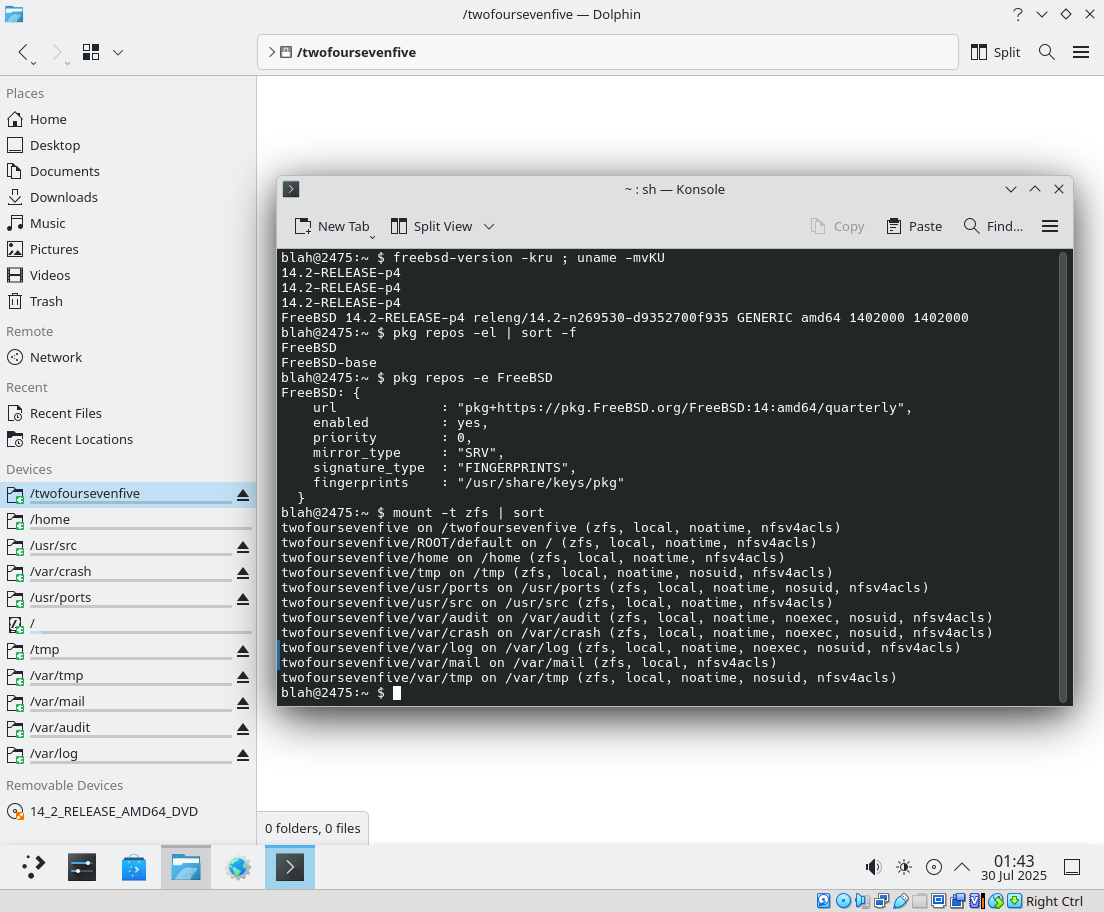
Task: Open Desktop in Places panel
Action: (x=127, y=145)
